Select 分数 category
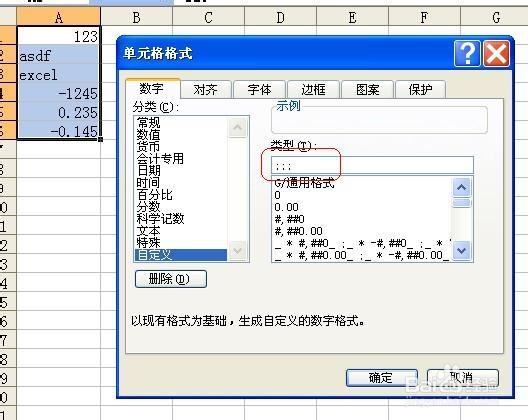This screenshot has height=420, width=528. pyautogui.click(x=181, y=206)
